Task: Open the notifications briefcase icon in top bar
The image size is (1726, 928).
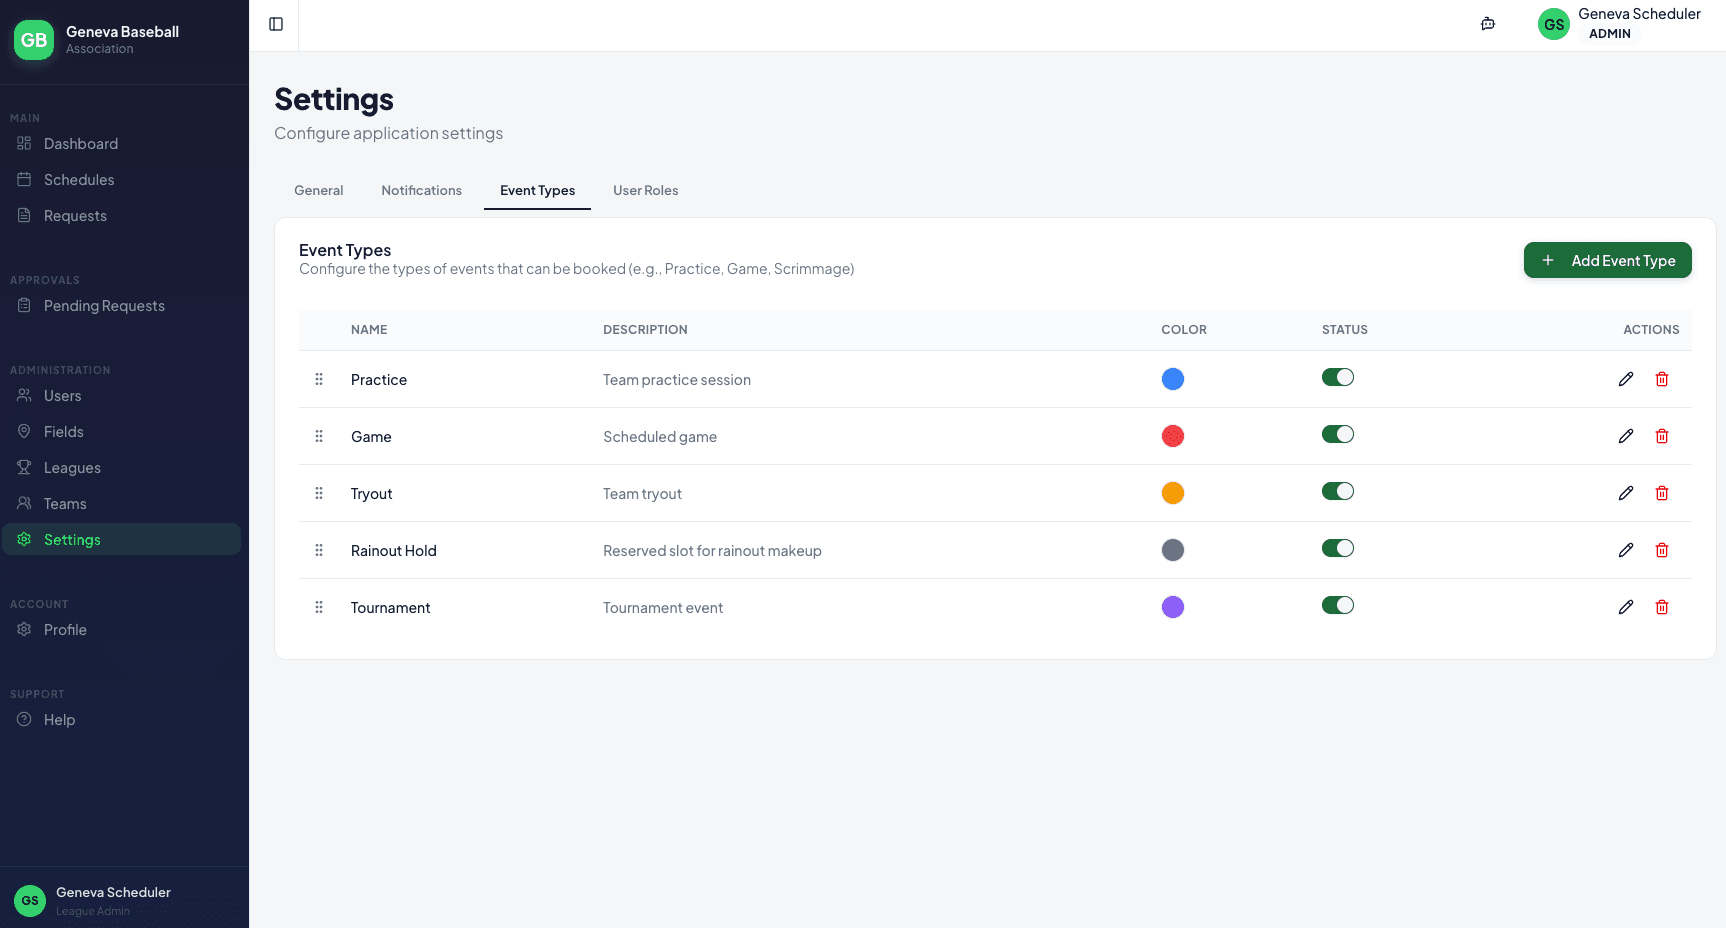Action: click(x=1487, y=23)
